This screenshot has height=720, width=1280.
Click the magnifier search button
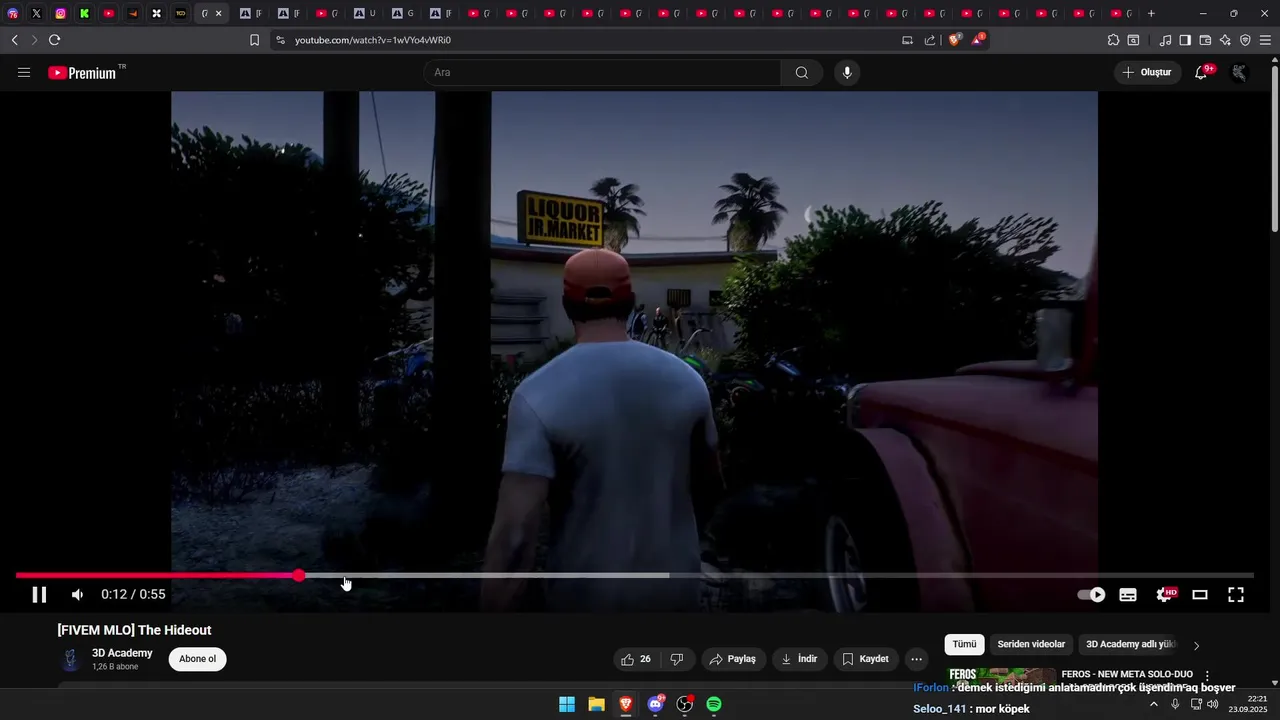click(x=802, y=73)
